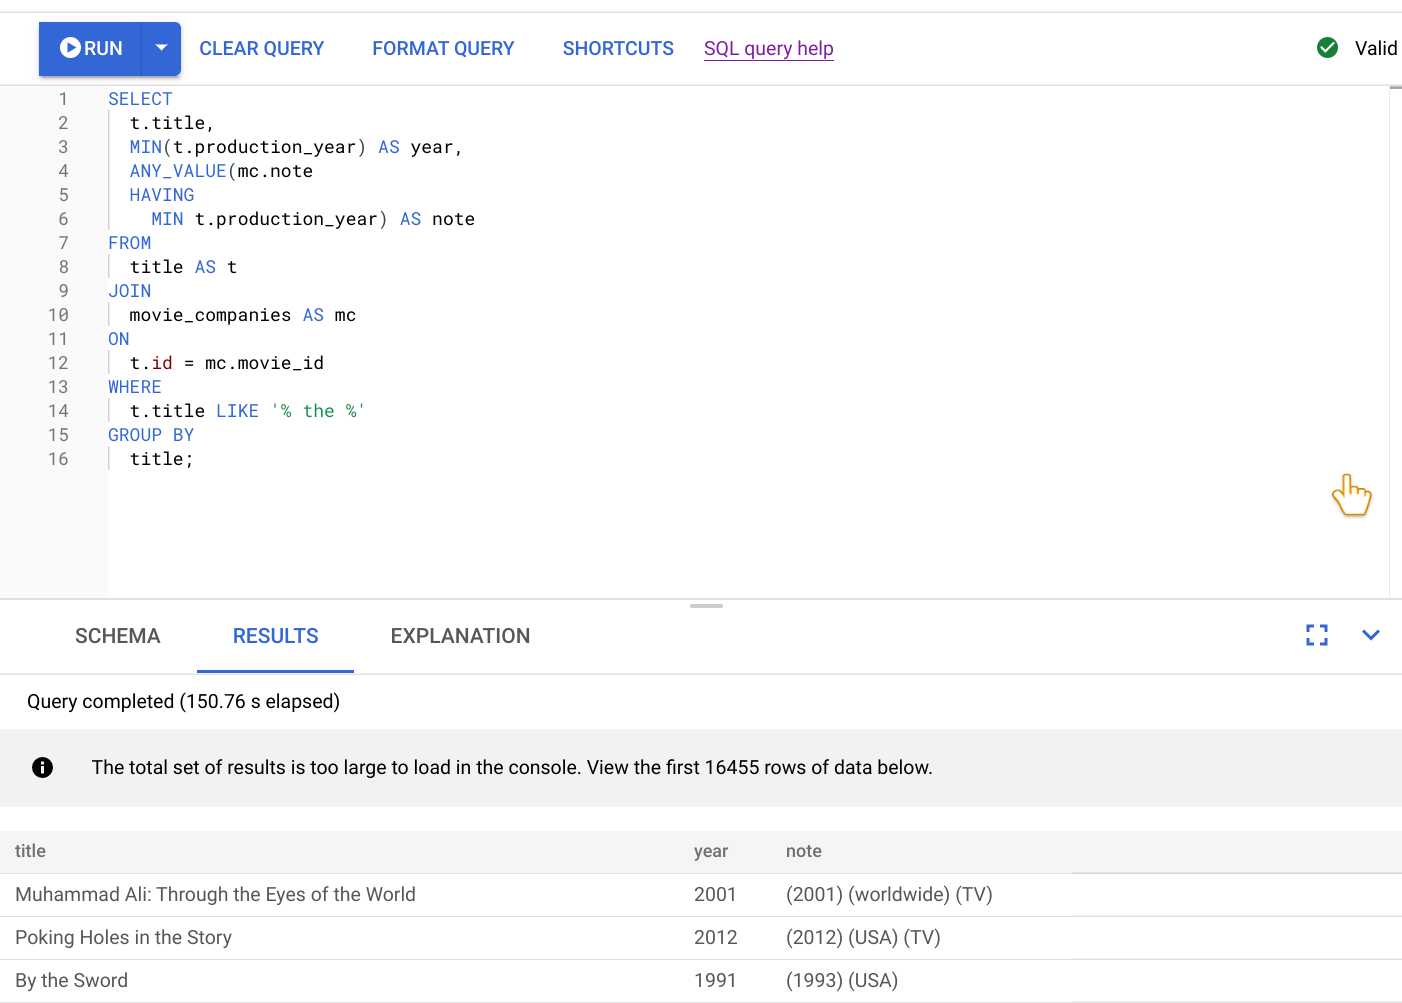Click the info icon beside results message
Viewport: 1402px width, 1003px height.
pos(42,767)
